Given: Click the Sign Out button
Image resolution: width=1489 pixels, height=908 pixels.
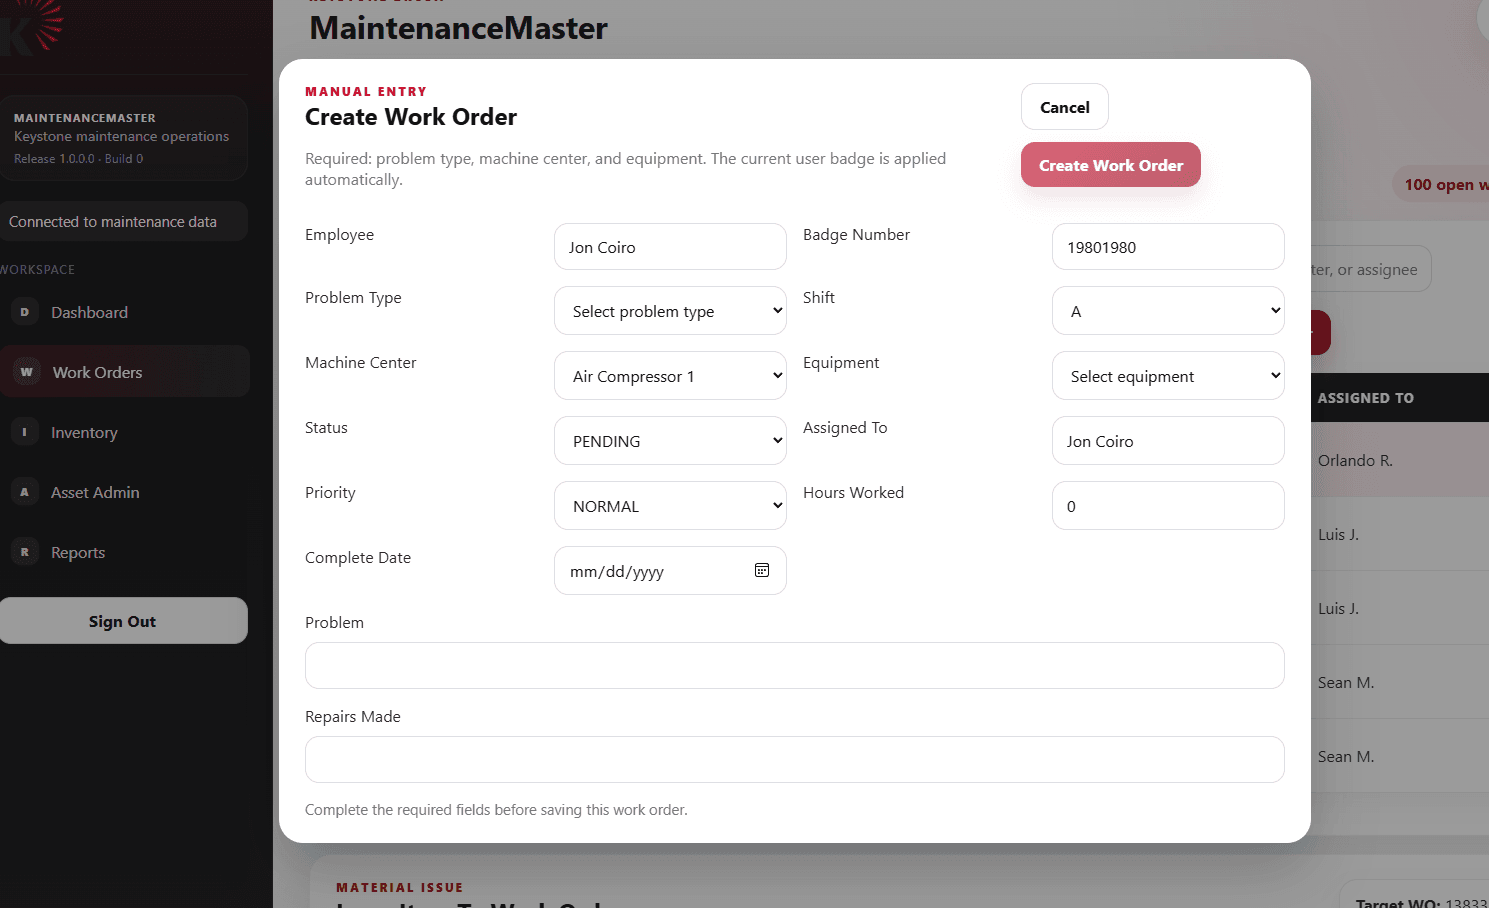Looking at the screenshot, I should coord(122,620).
